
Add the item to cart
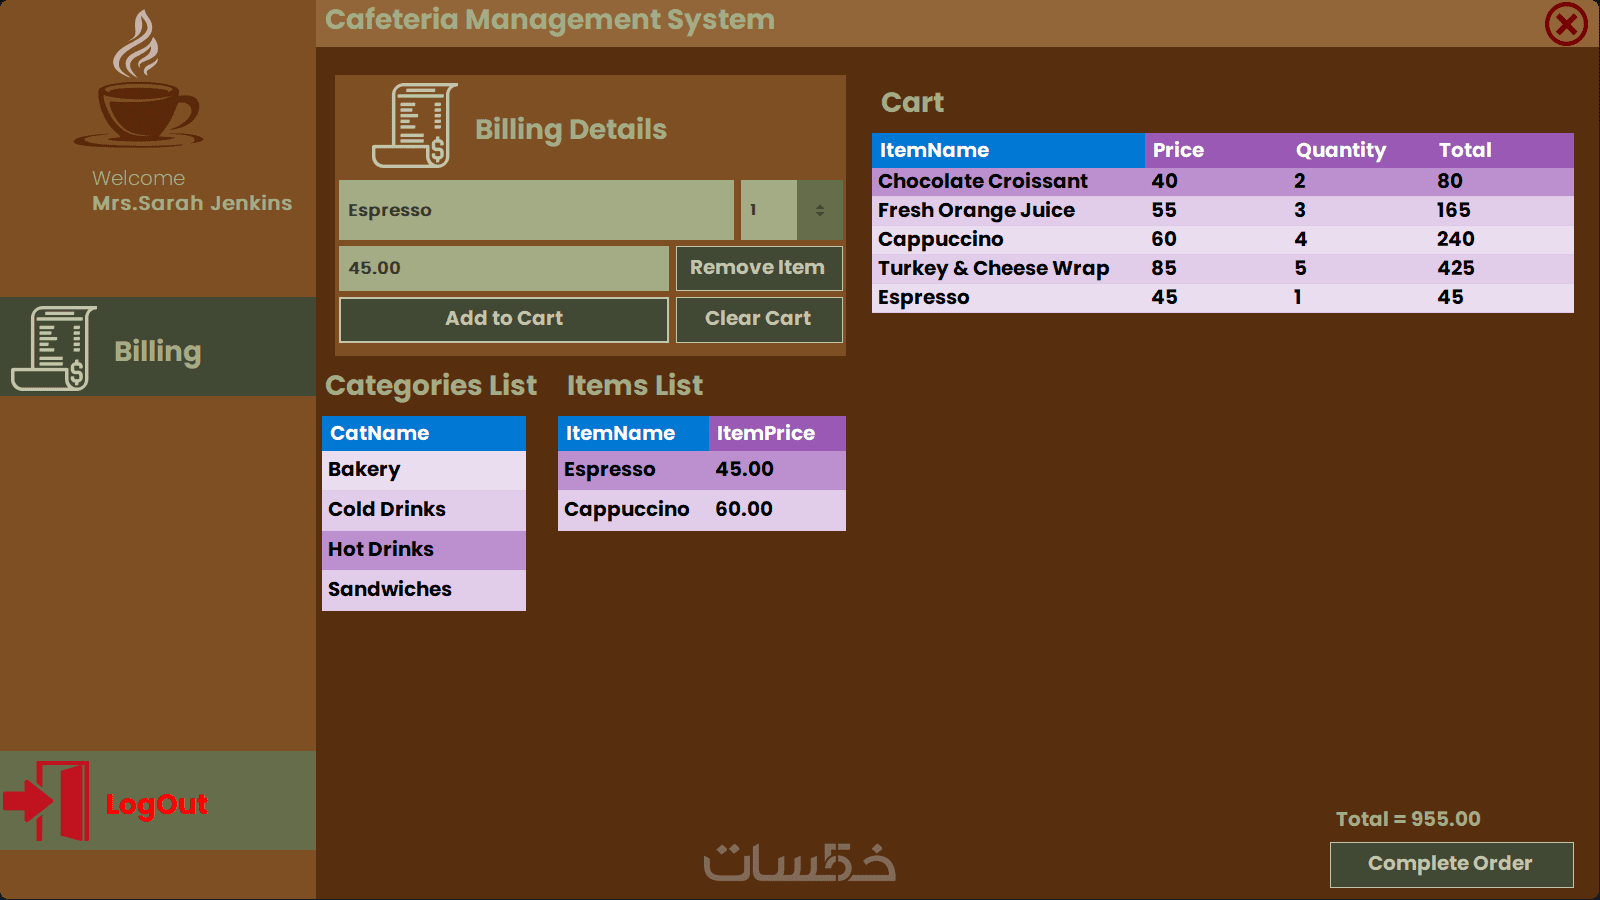coord(504,319)
